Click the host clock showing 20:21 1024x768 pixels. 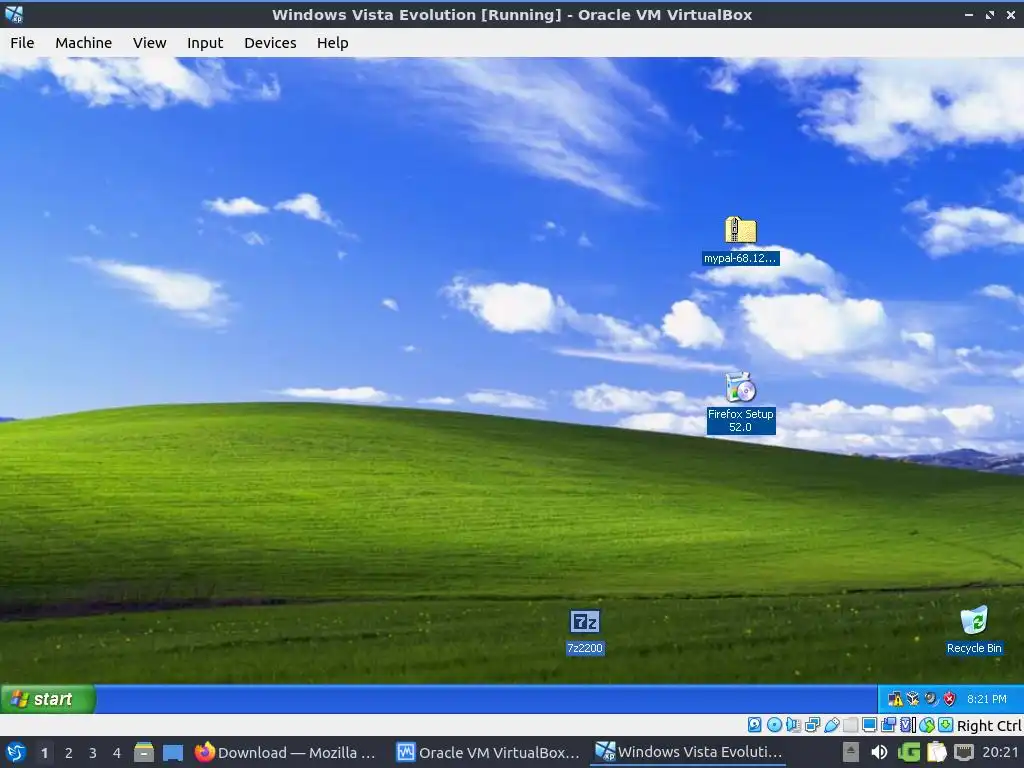pyautogui.click(x=1000, y=752)
